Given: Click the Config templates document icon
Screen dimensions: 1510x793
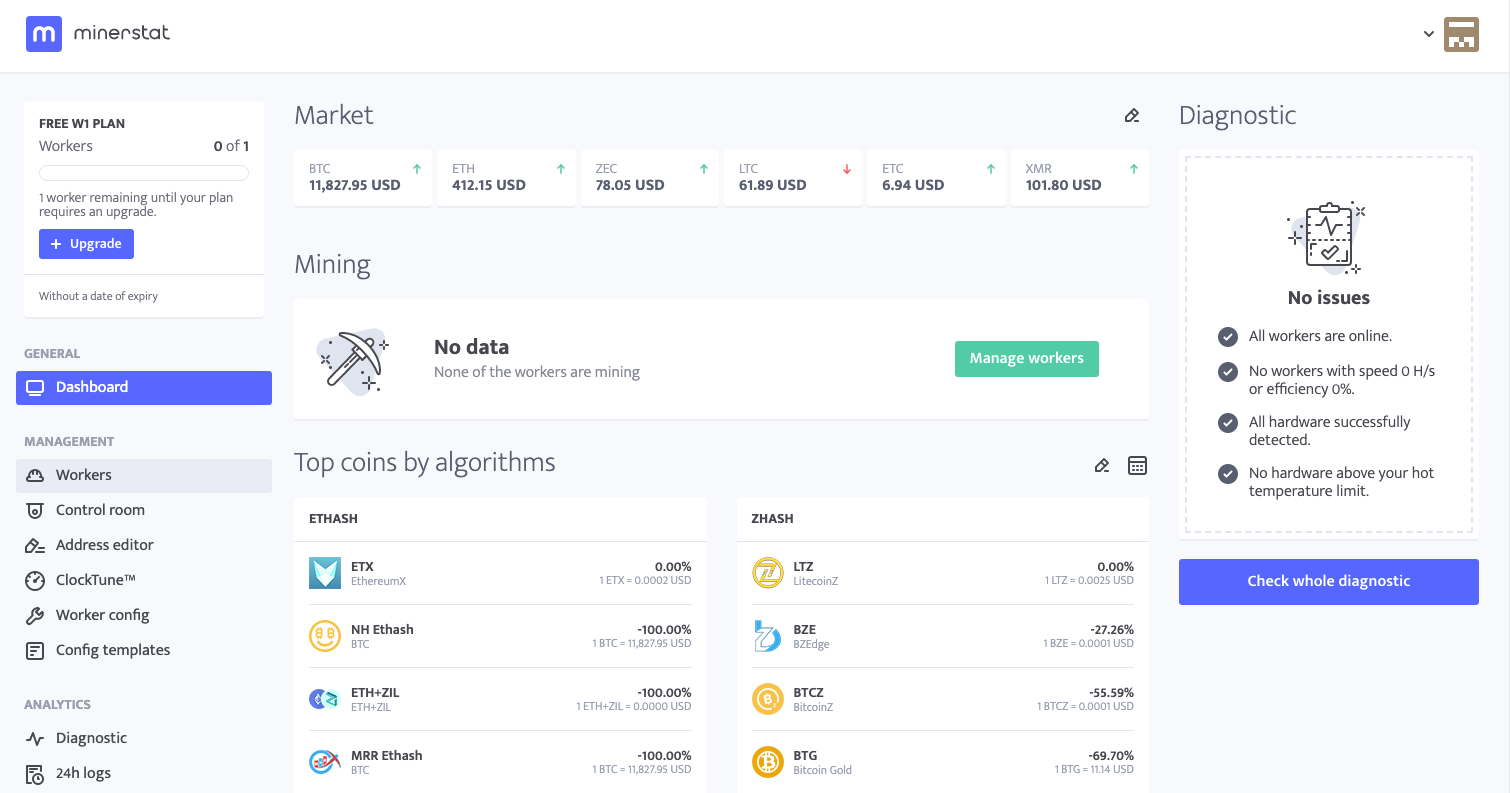Looking at the screenshot, I should 35,651.
